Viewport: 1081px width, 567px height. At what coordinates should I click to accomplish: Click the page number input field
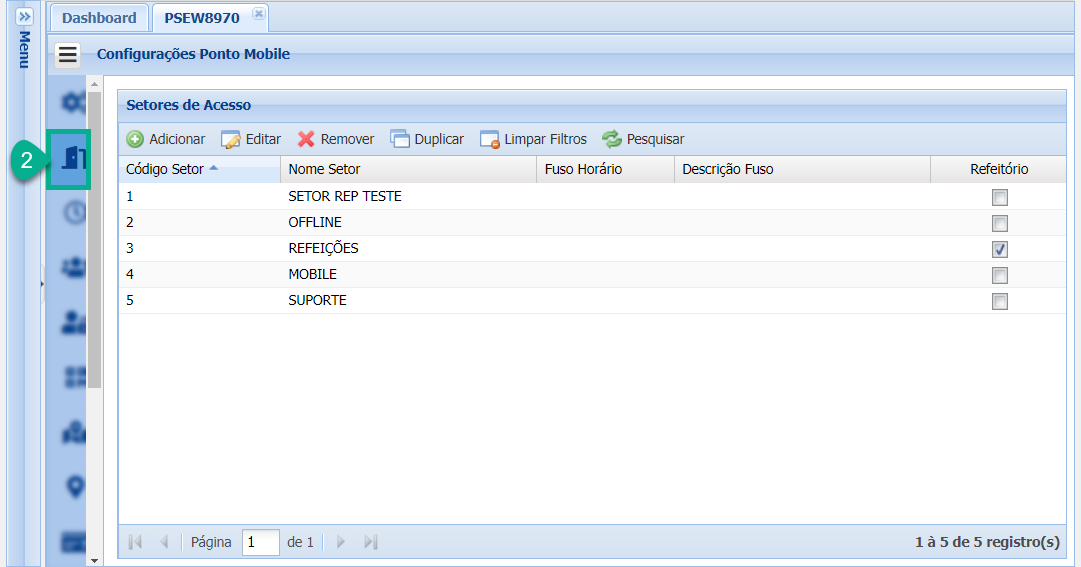(x=261, y=542)
